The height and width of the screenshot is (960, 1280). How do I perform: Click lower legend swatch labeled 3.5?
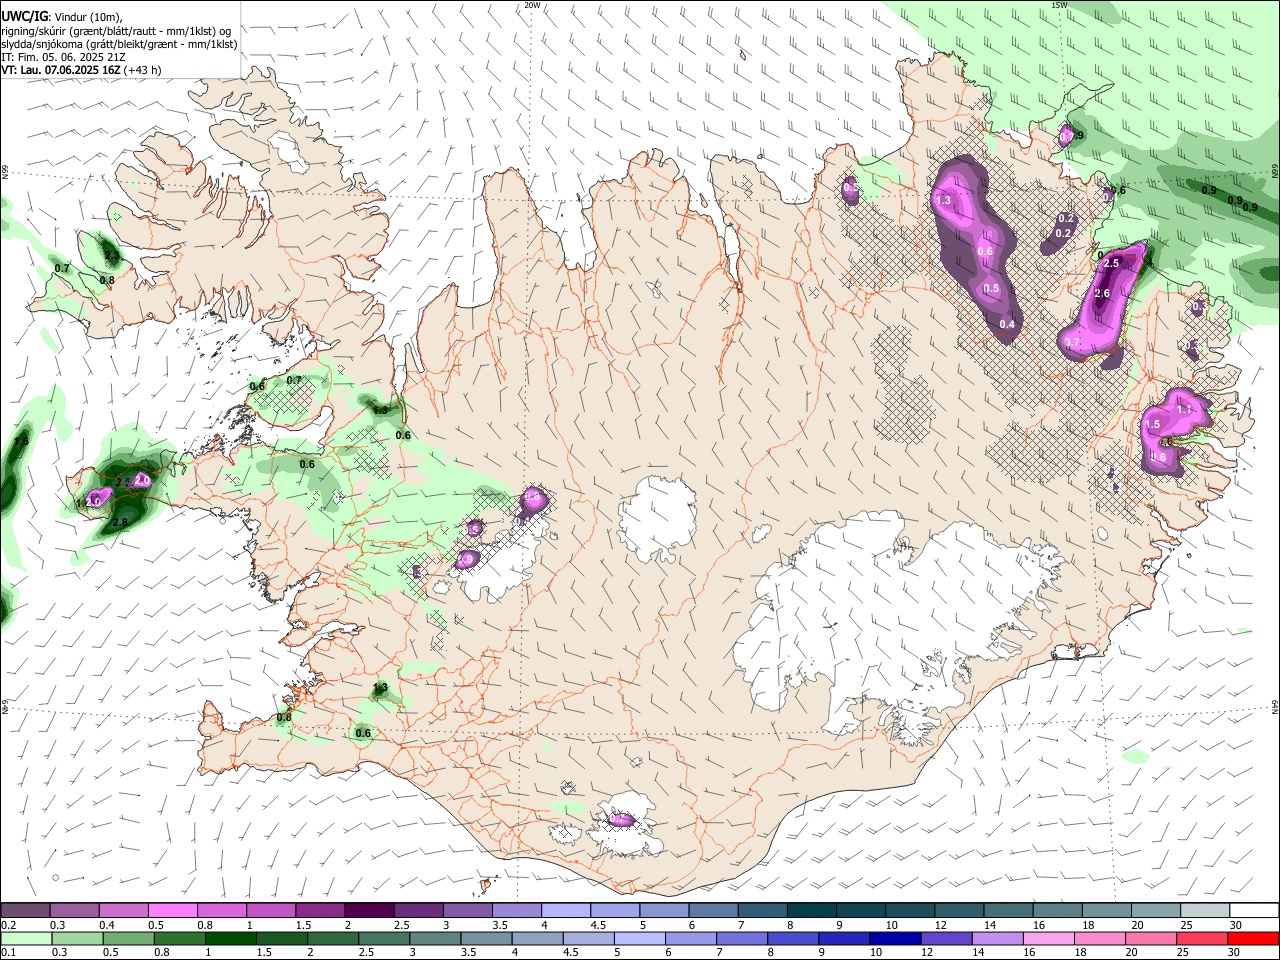(x=486, y=938)
